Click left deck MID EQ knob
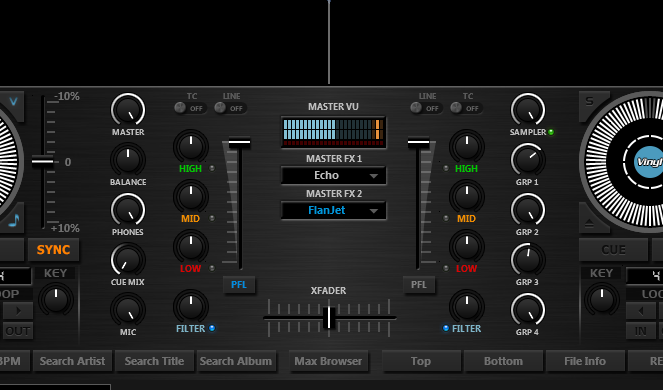 [191, 197]
